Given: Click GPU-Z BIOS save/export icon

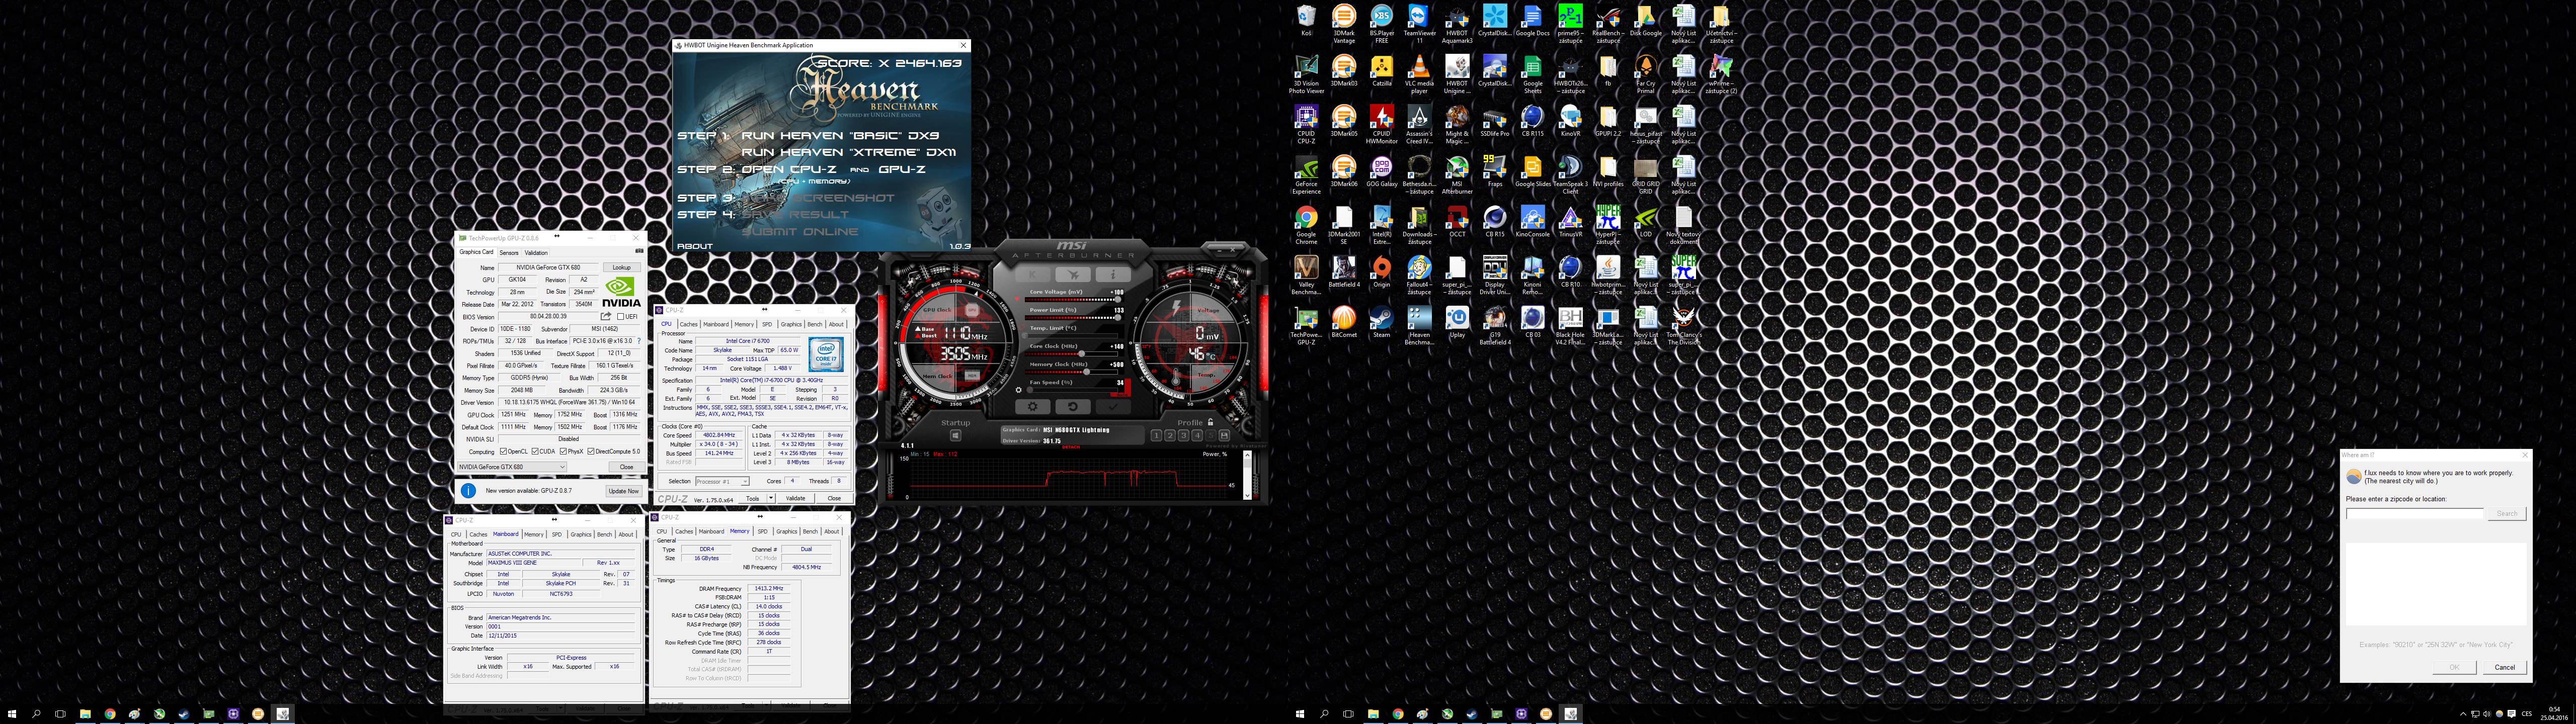Looking at the screenshot, I should click(x=606, y=317).
